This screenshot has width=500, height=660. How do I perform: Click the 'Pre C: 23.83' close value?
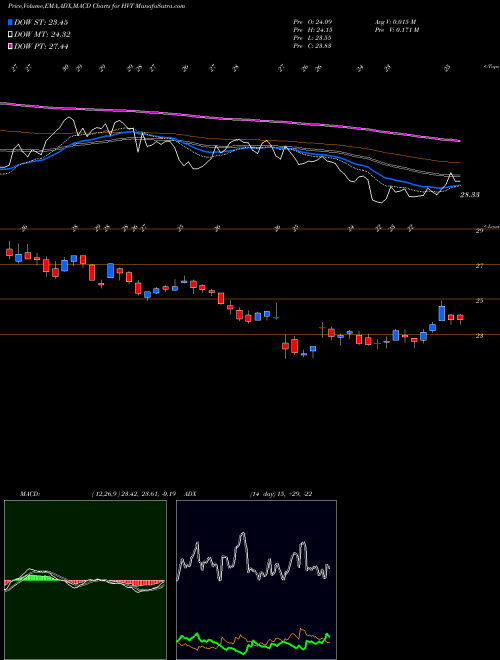(313, 45)
